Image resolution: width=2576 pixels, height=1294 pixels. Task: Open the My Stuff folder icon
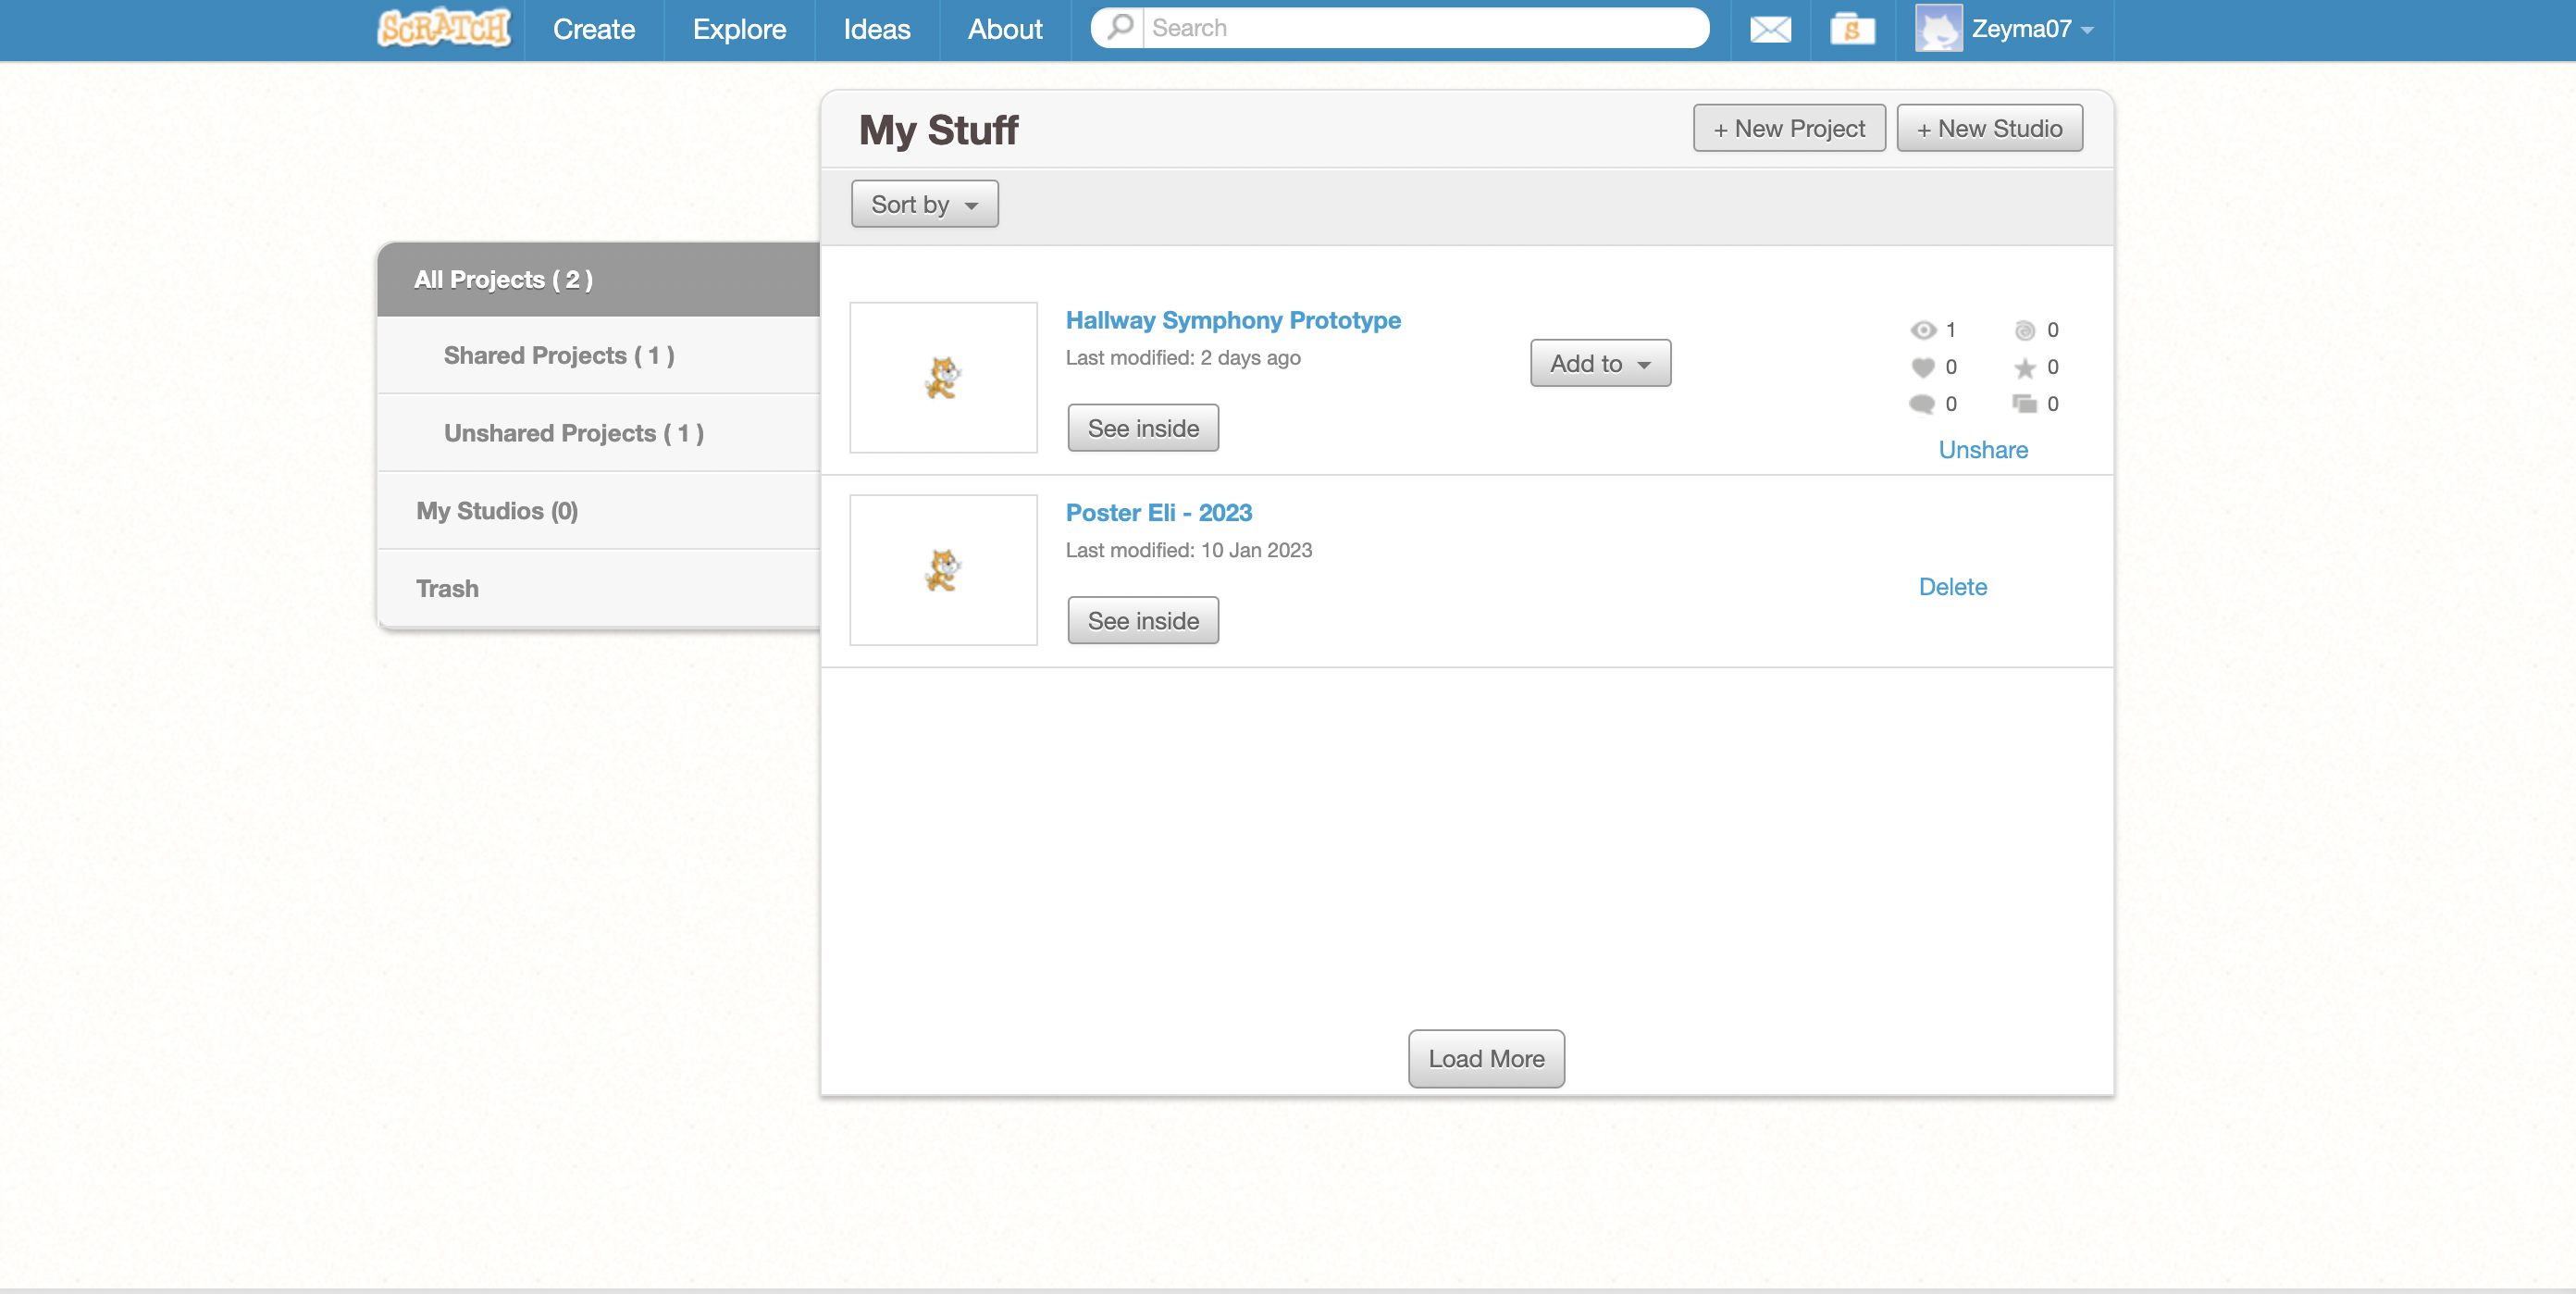coord(1852,29)
